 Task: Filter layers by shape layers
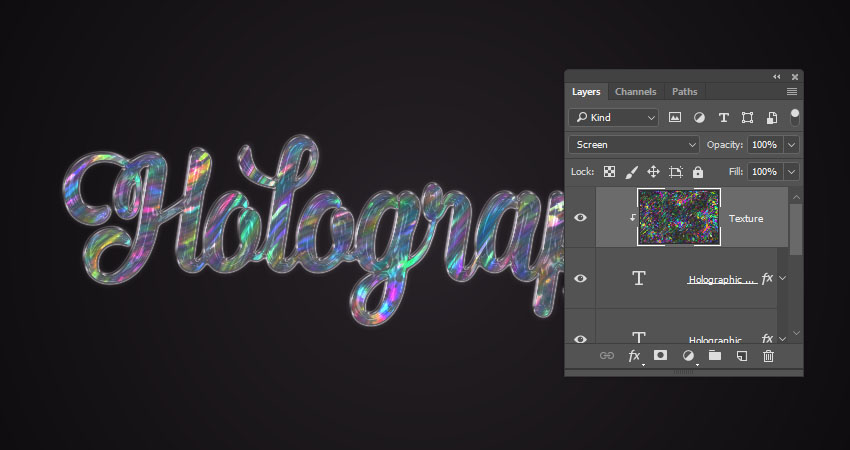[x=748, y=118]
